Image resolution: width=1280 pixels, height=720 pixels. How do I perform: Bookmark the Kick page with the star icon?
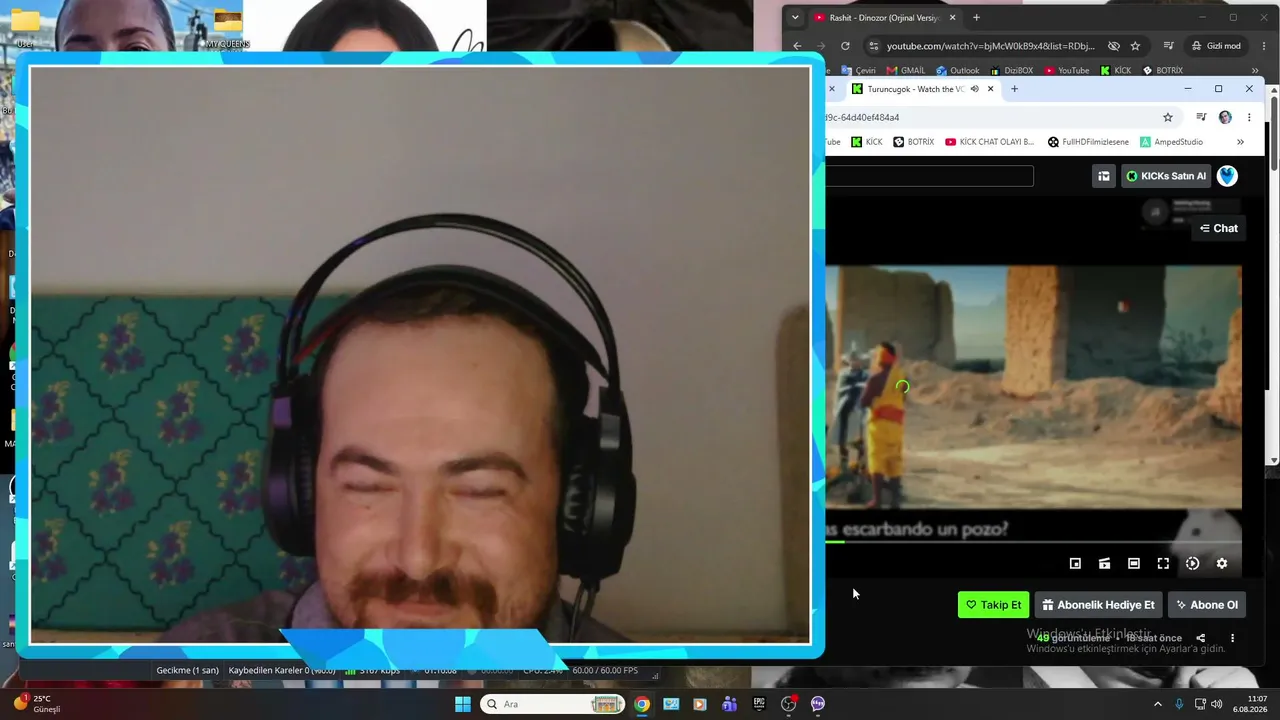tap(1168, 117)
